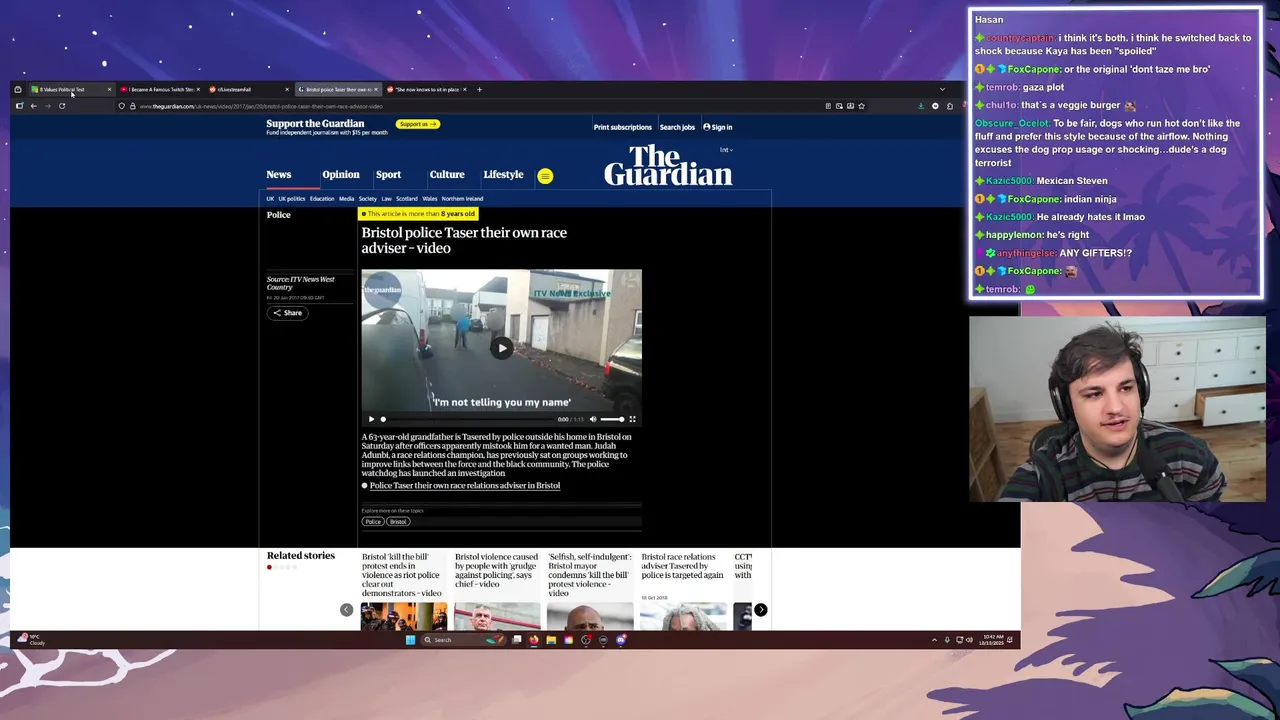Viewport: 1280px width, 720px height.
Task: Click the Police topic tag
Action: click(373, 522)
